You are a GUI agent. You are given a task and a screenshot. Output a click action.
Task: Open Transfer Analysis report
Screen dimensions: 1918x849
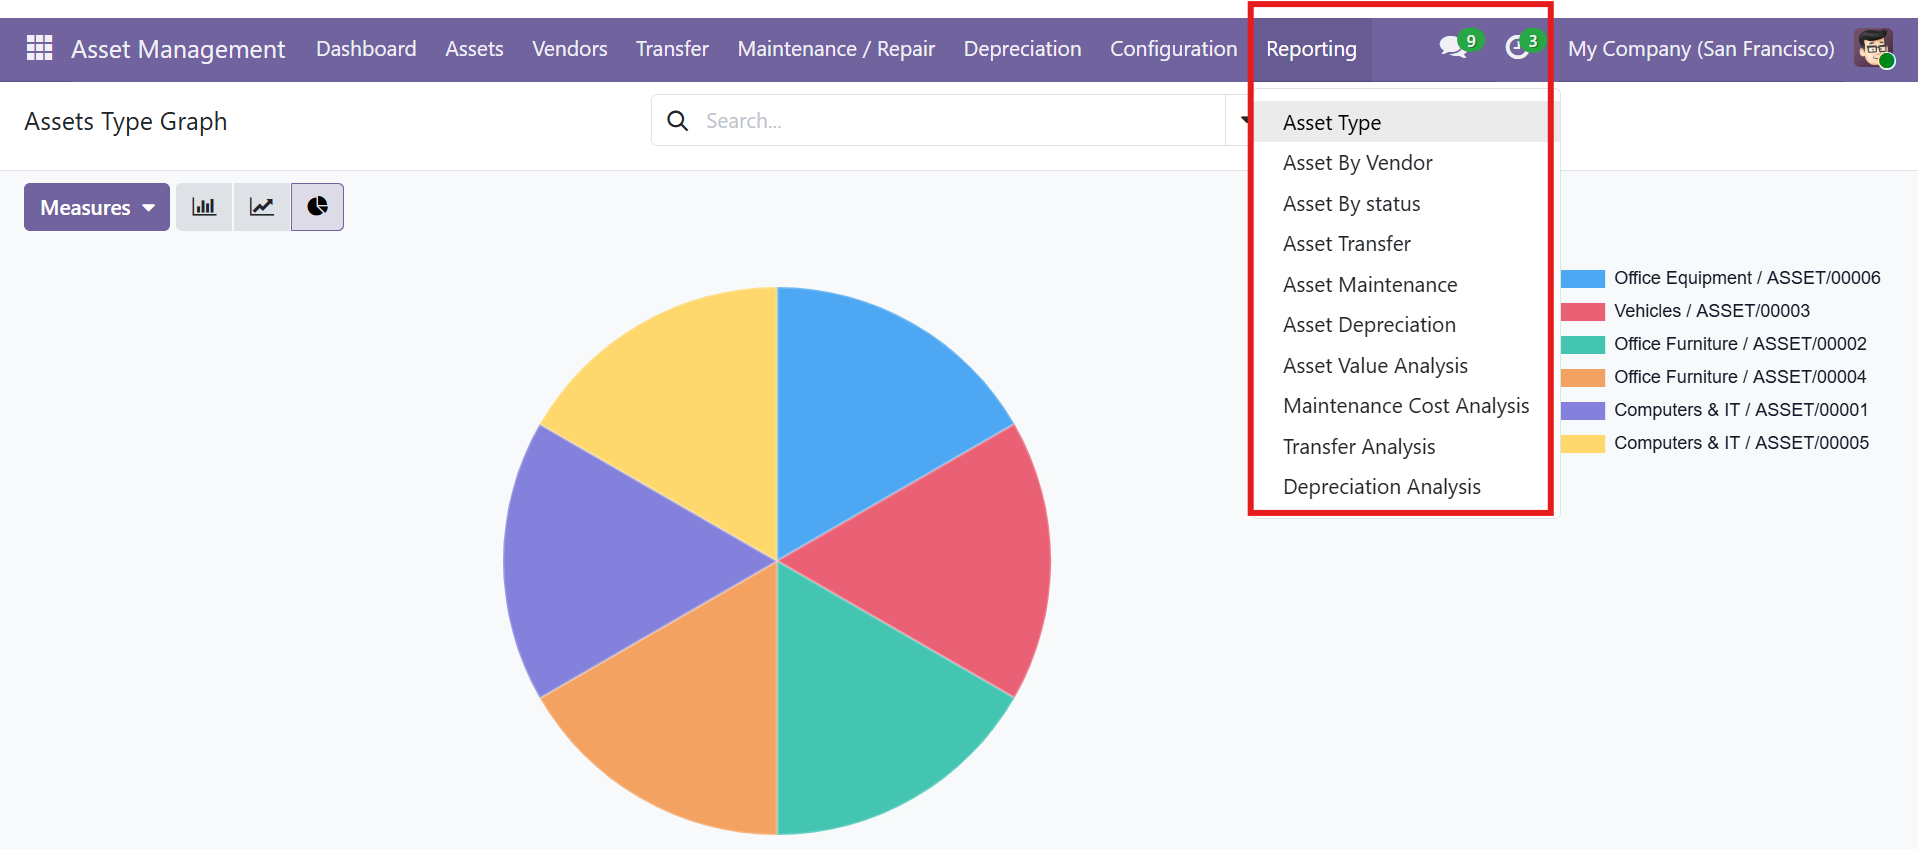[x=1405, y=447]
